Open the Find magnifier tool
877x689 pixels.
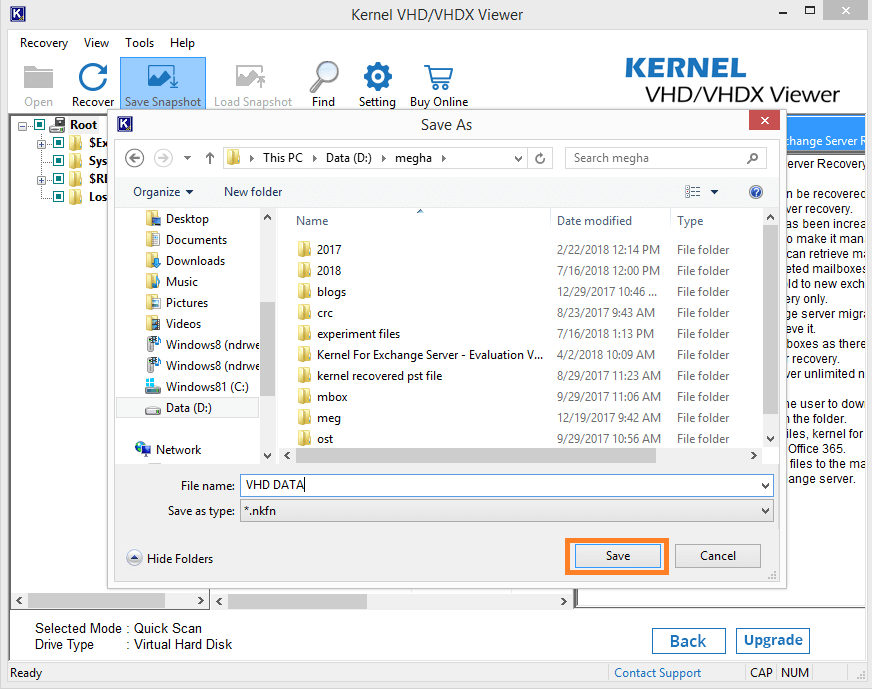[324, 84]
